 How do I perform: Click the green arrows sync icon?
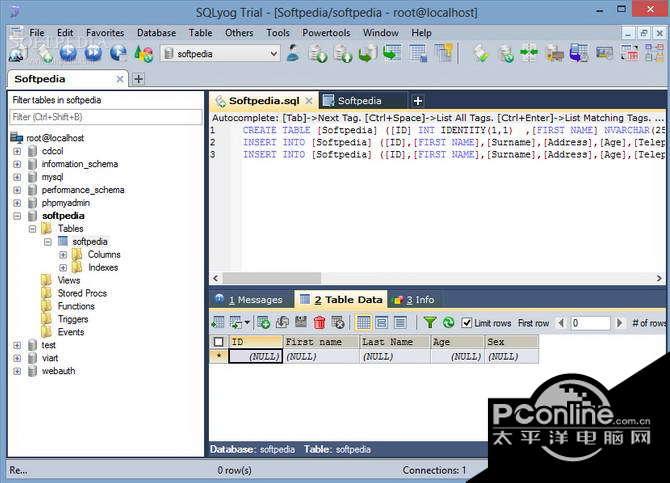tap(529, 53)
